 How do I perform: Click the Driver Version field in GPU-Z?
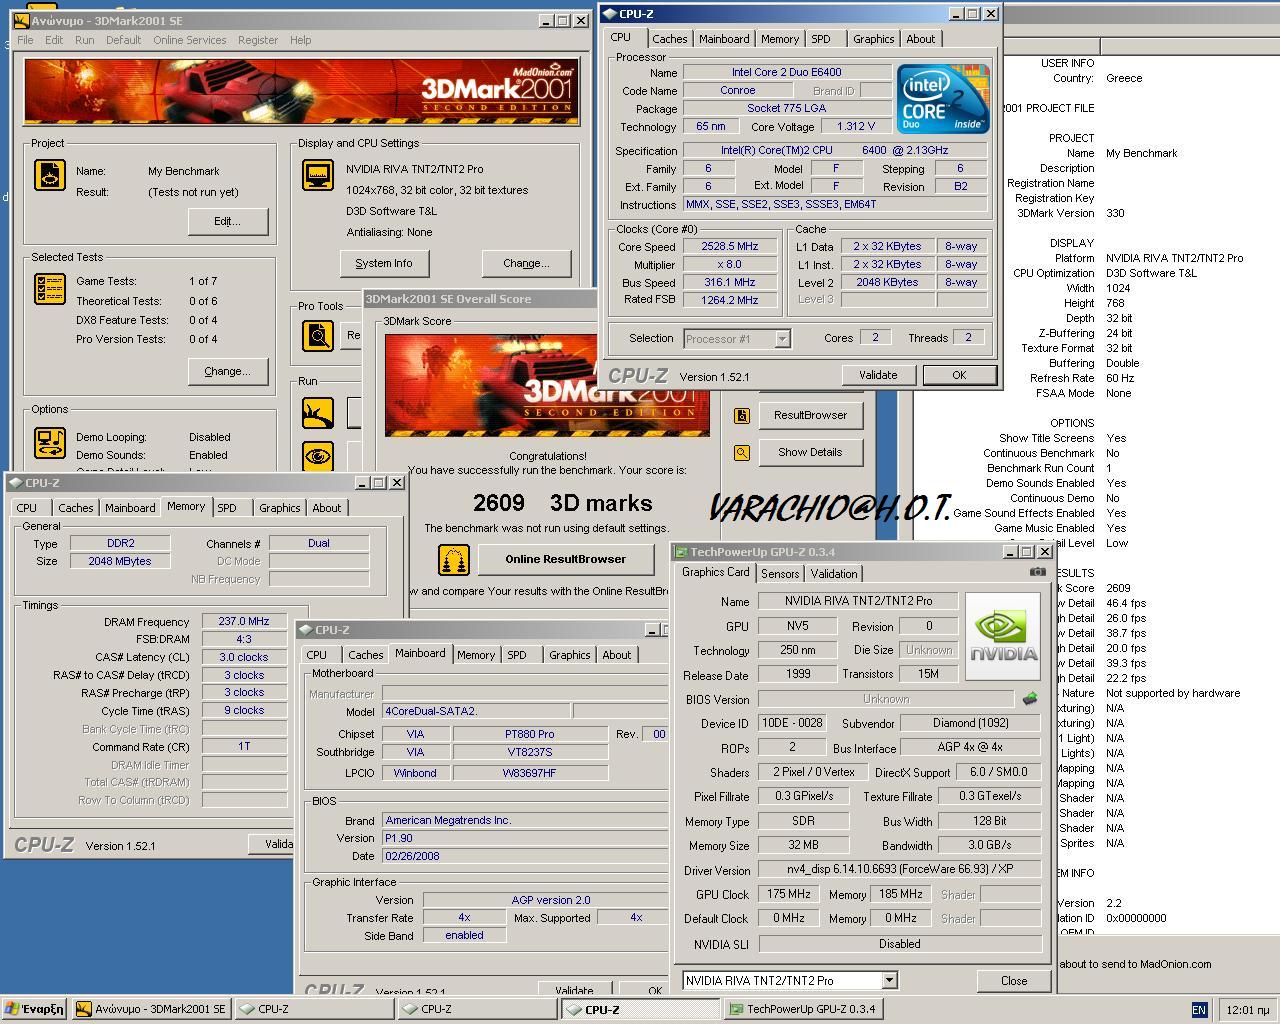[899, 870]
